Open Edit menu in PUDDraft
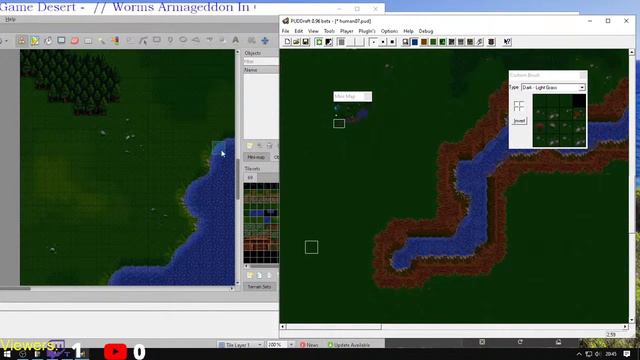640x360 pixels. (x=299, y=31)
